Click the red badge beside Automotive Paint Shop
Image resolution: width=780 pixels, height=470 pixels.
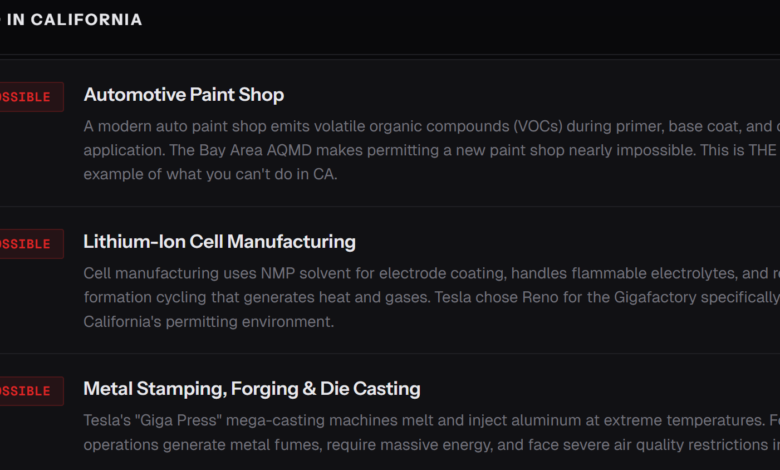click(30, 97)
